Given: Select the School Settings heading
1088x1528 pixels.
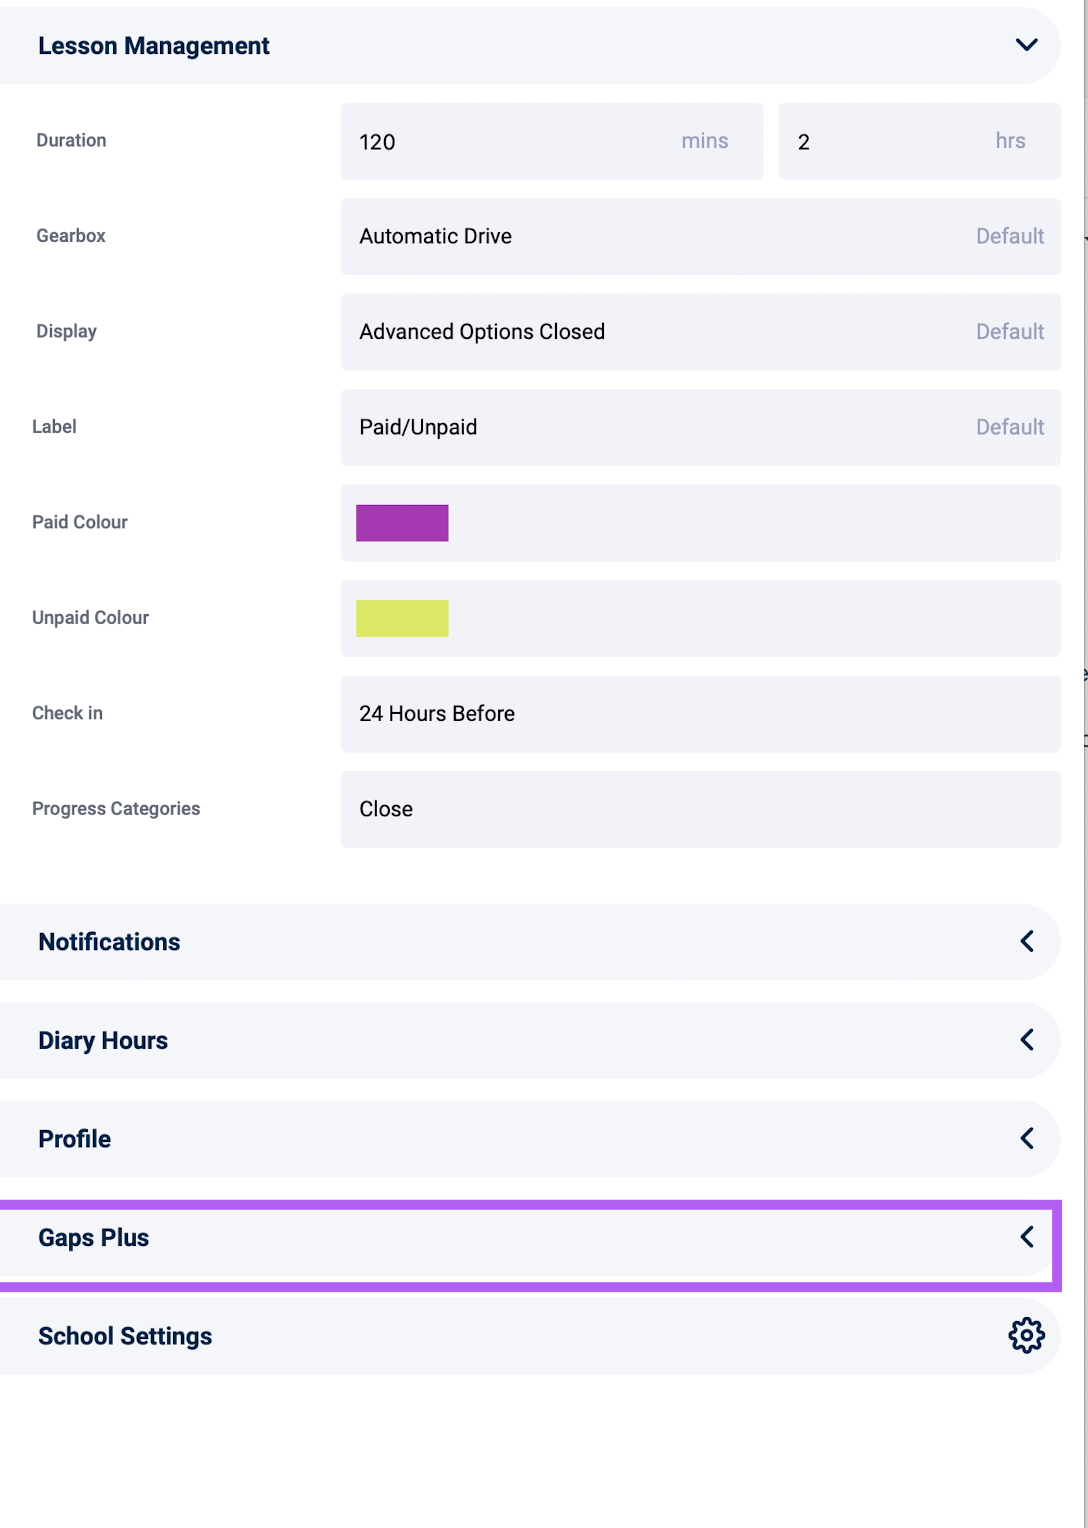Looking at the screenshot, I should (x=125, y=1337).
